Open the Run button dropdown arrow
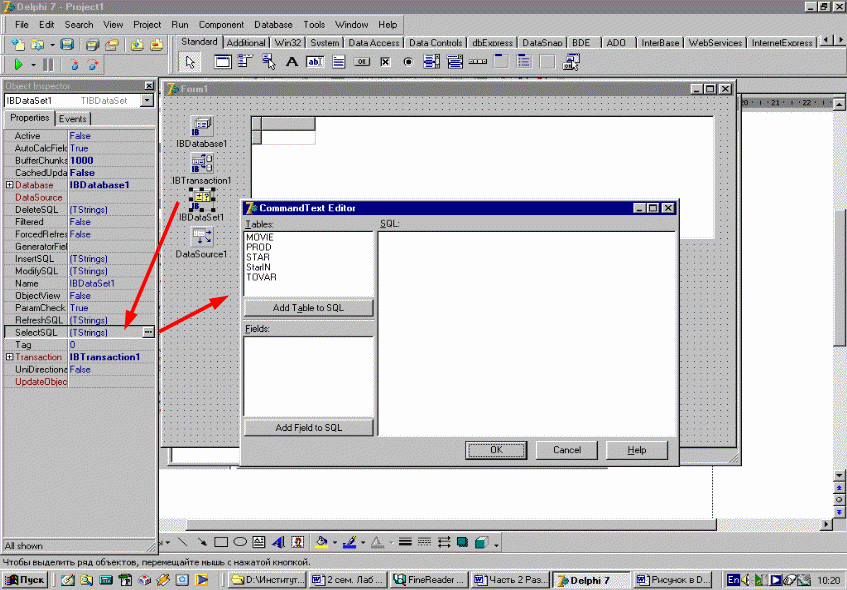 (33, 65)
